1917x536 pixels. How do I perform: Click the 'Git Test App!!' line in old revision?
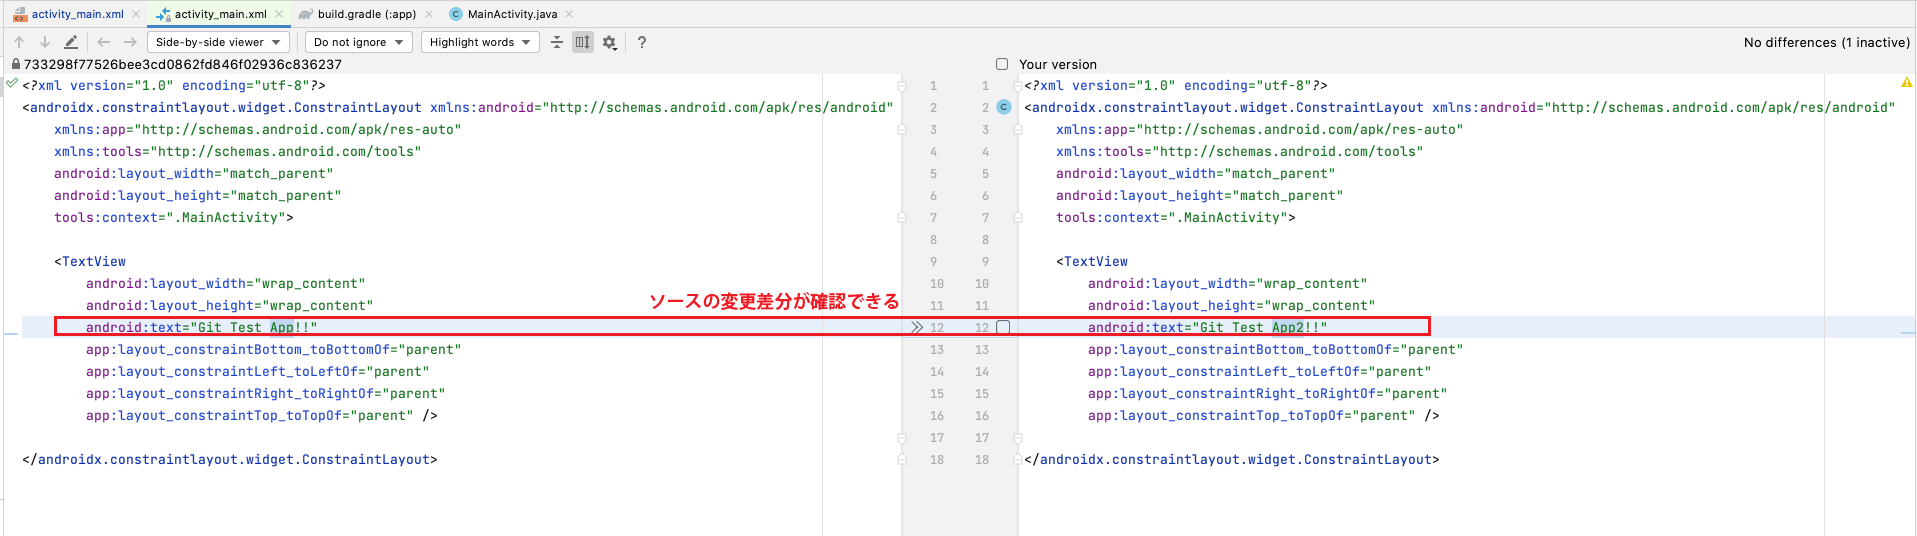pos(201,327)
